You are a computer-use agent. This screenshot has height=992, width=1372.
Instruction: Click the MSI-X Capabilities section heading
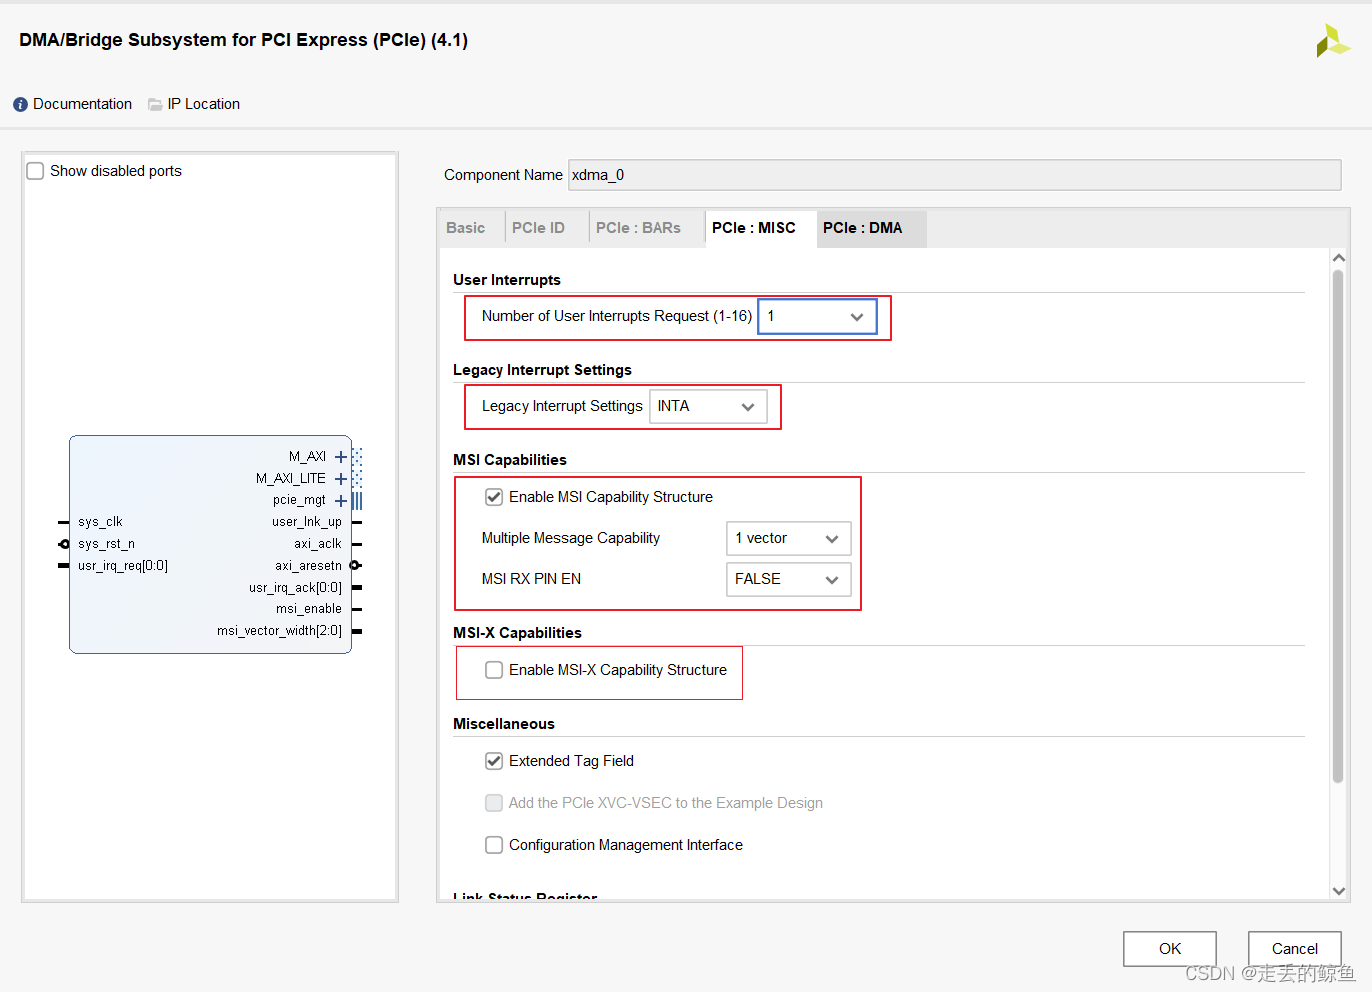pyautogui.click(x=517, y=633)
